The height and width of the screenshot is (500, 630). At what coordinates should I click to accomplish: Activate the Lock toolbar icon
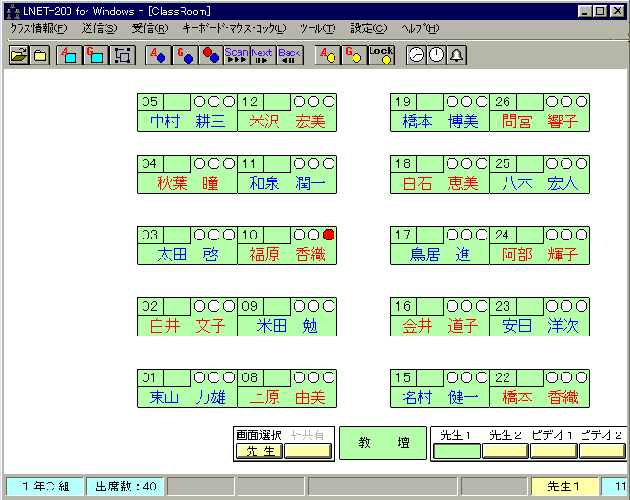point(381,55)
